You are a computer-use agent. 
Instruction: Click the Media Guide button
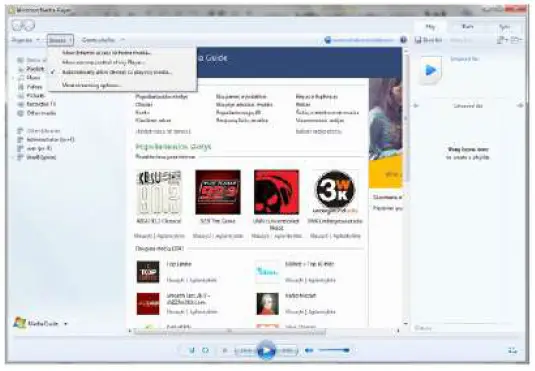(x=43, y=323)
